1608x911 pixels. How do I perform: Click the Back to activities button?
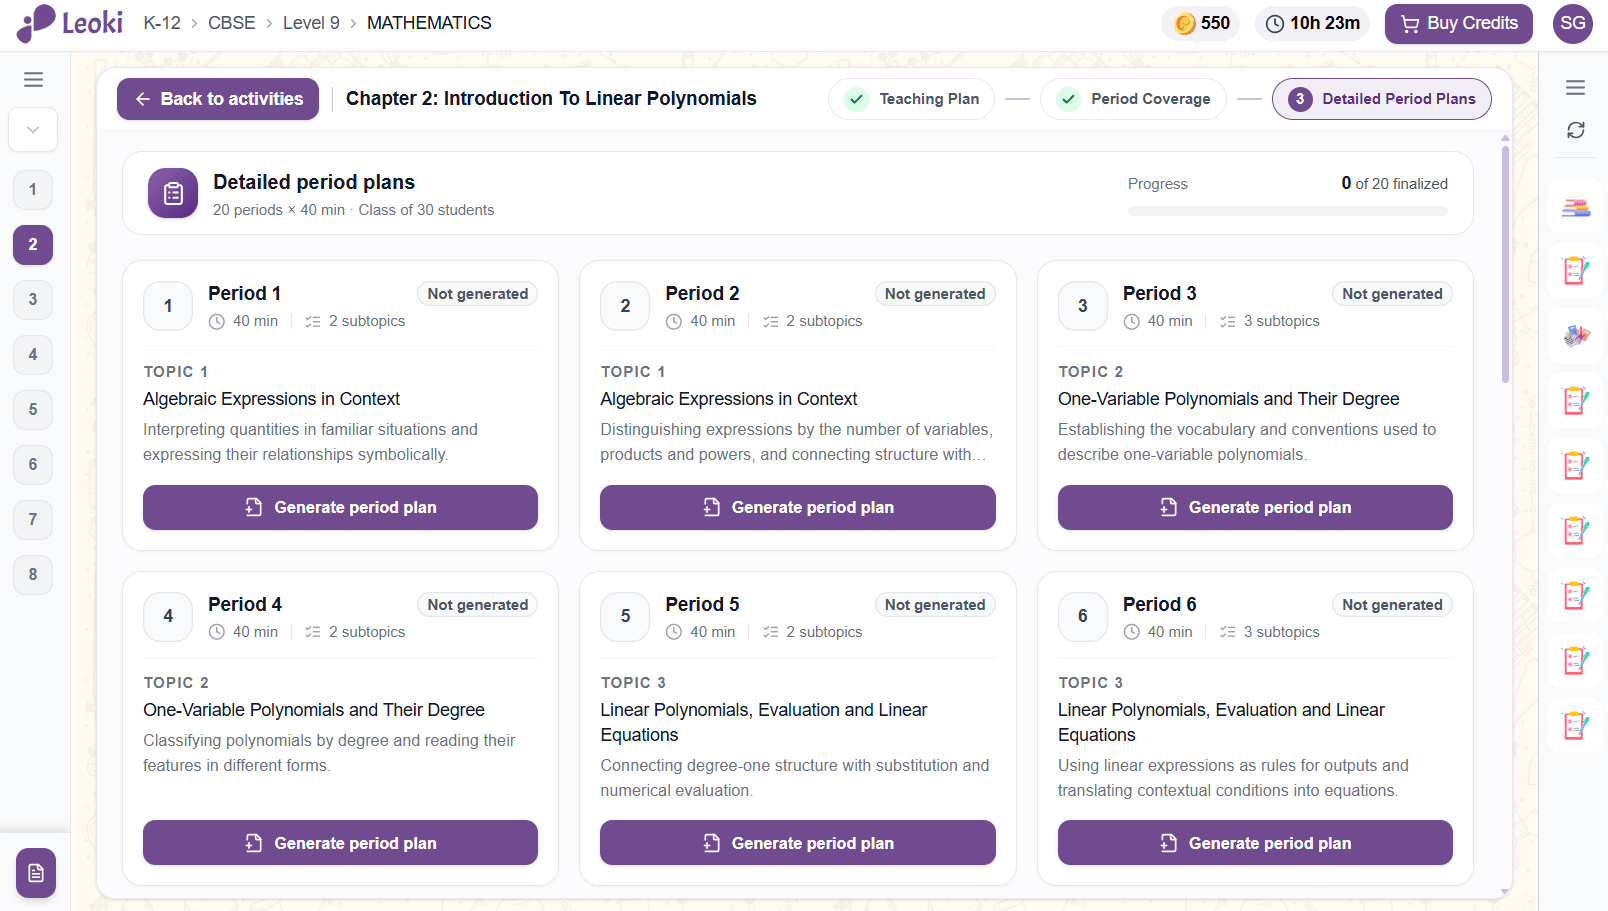click(218, 99)
